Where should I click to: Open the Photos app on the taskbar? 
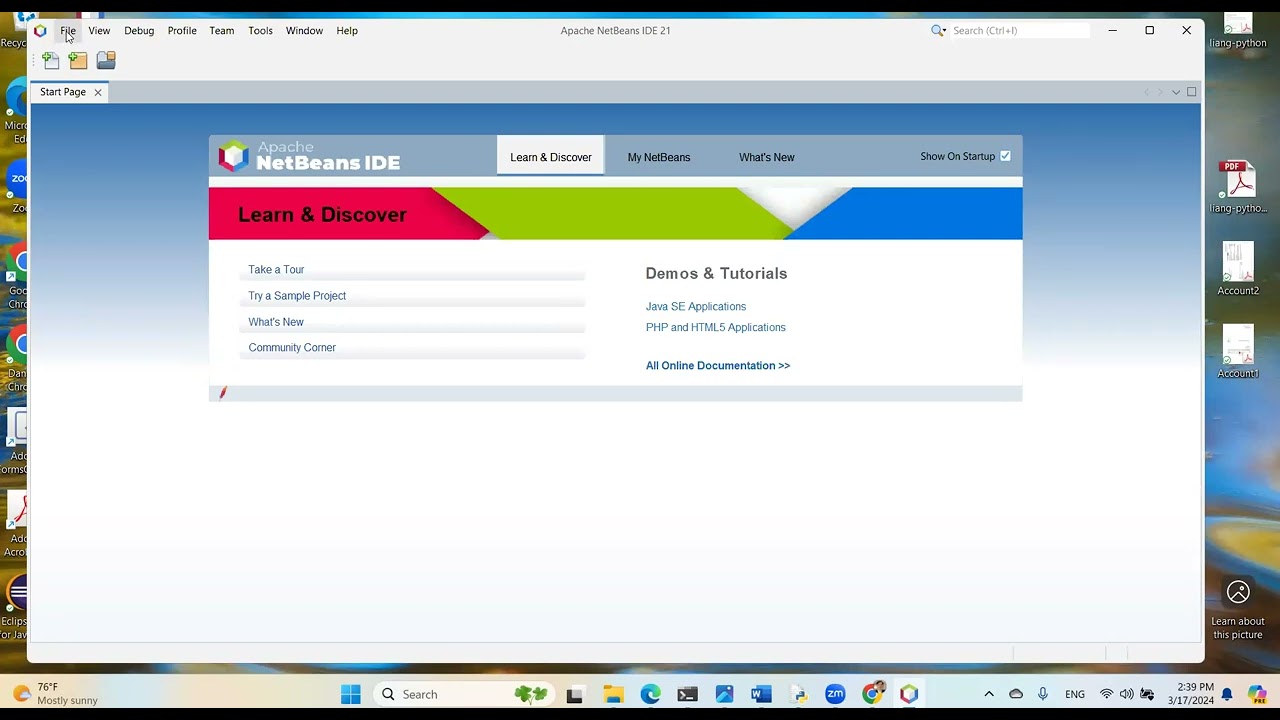[x=724, y=694]
